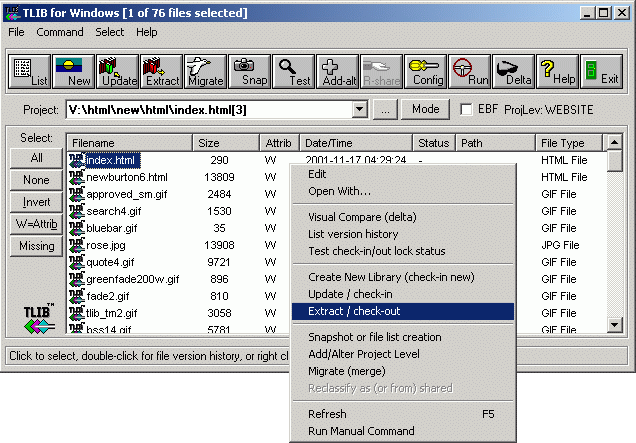Click the Help question mark toolbar button
The image size is (636, 443).
click(x=558, y=71)
